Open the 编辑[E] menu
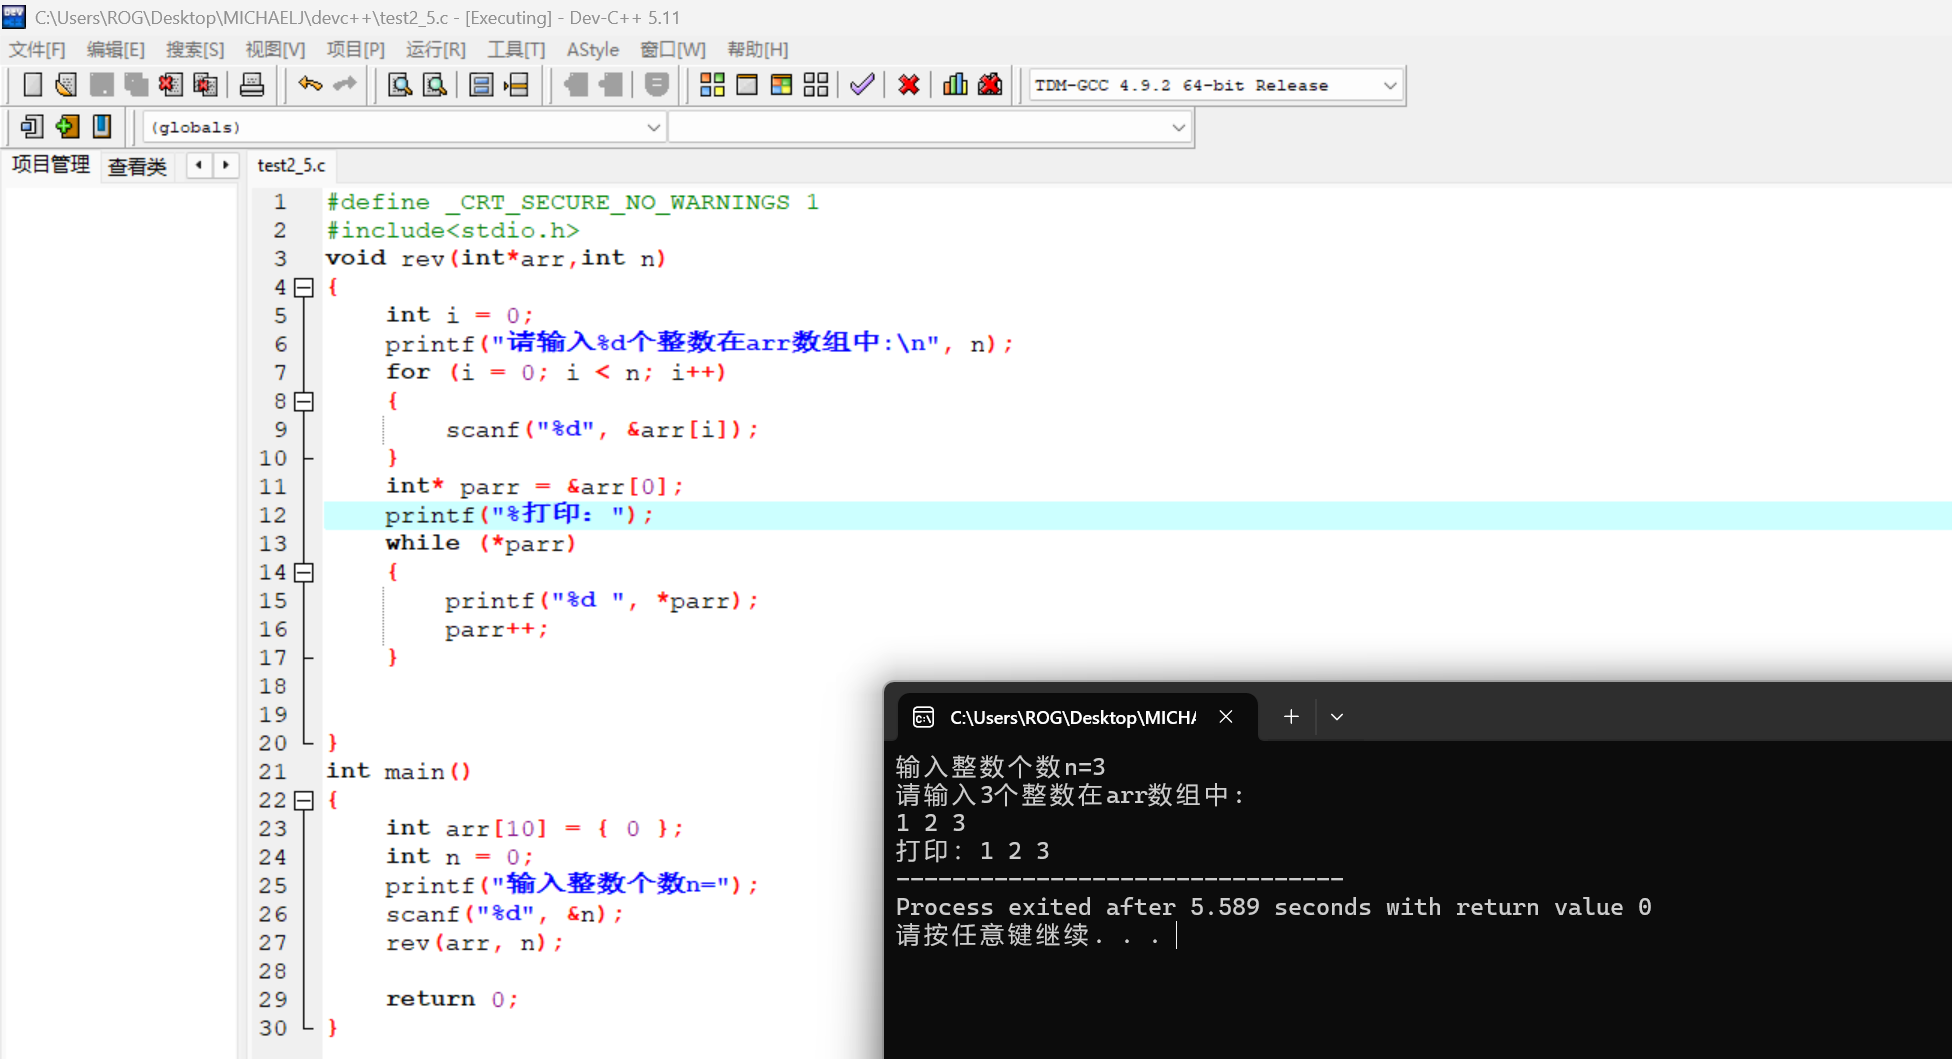 pos(116,50)
